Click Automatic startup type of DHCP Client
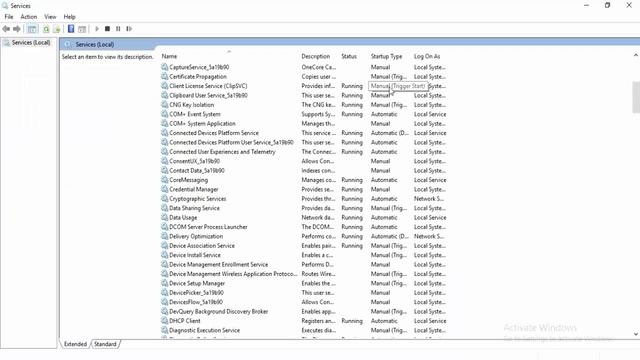640x360 pixels. [384, 321]
